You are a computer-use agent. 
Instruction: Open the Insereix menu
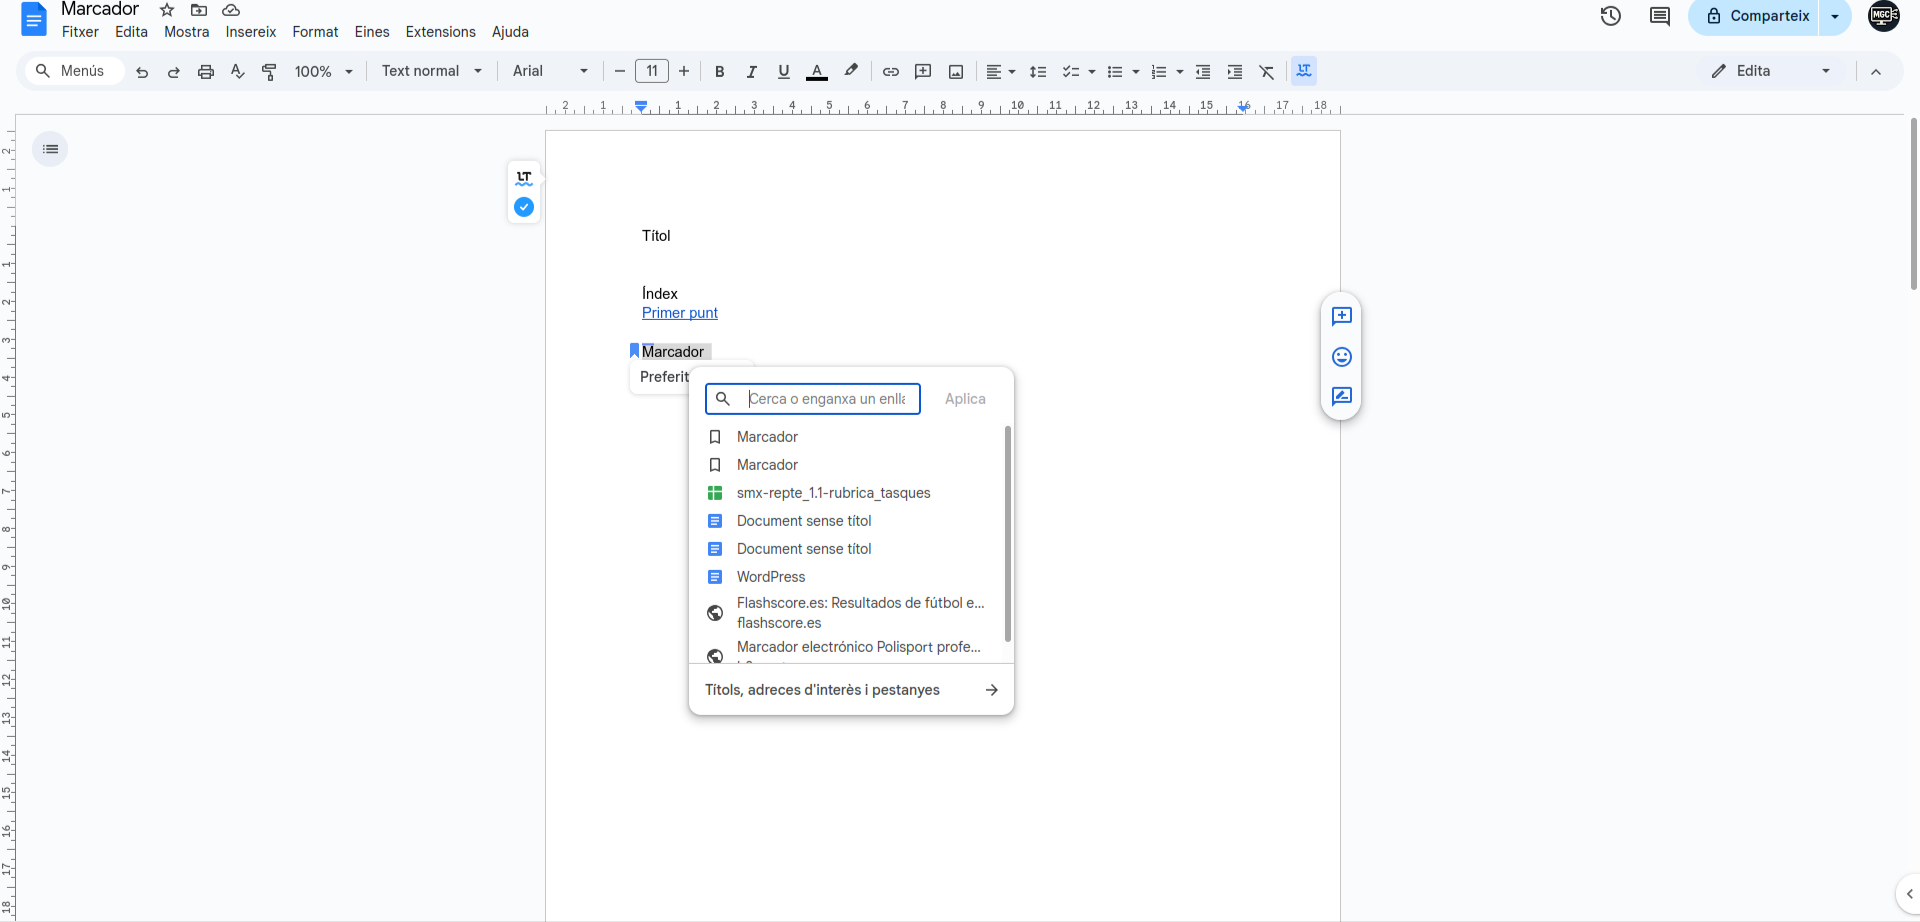[x=250, y=32]
